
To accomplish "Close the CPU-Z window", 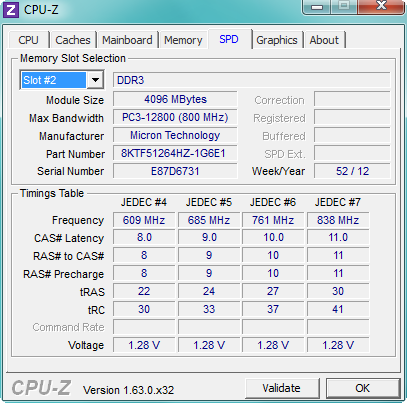I will (x=381, y=7).
